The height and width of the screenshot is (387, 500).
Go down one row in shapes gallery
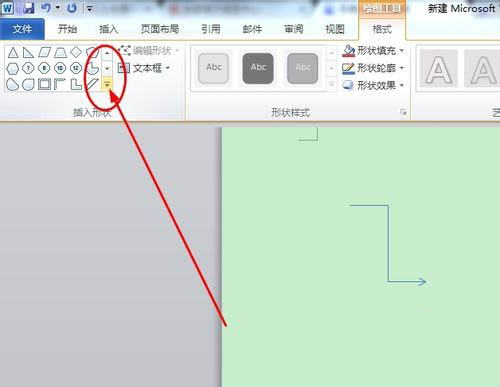tap(107, 68)
